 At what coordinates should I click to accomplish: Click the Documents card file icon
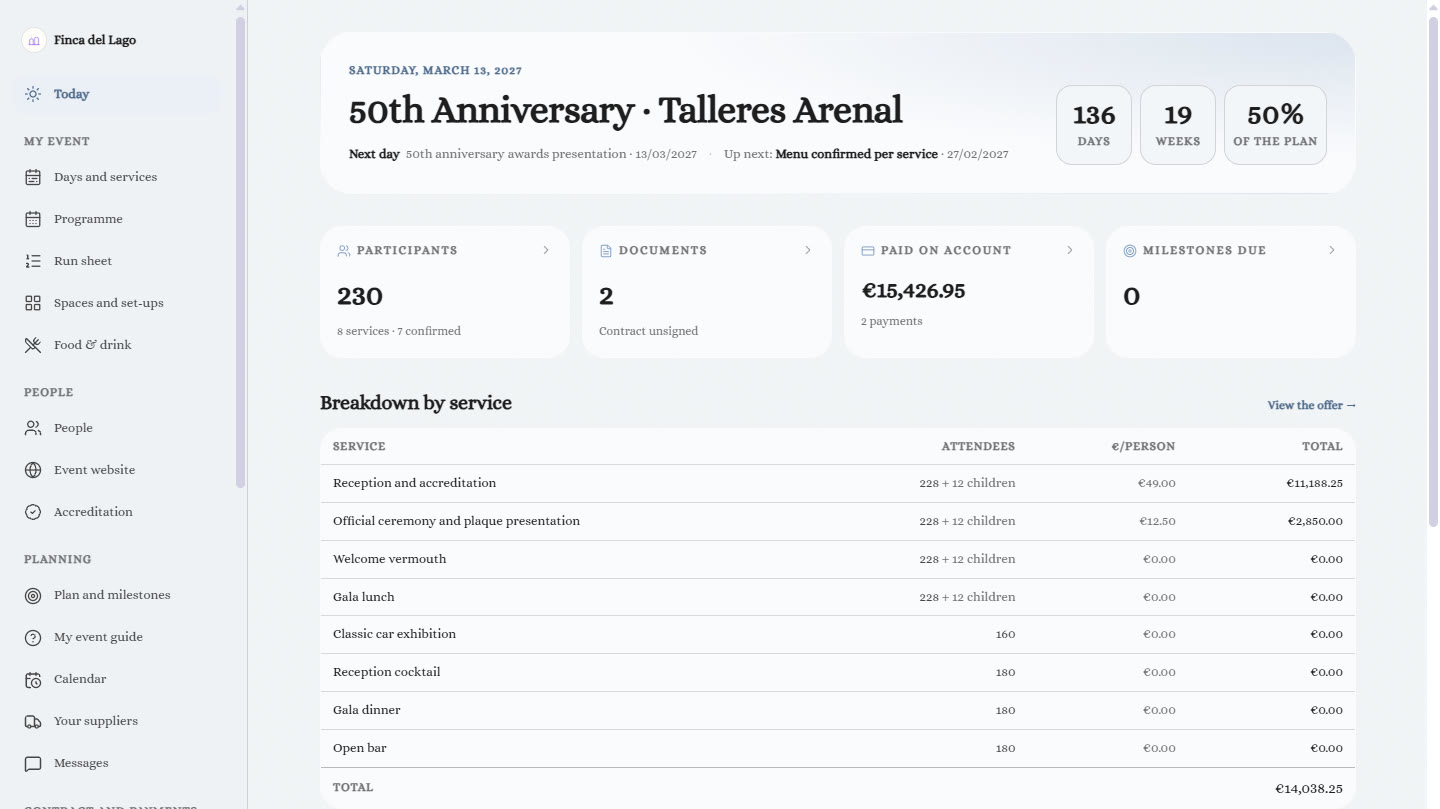605,251
